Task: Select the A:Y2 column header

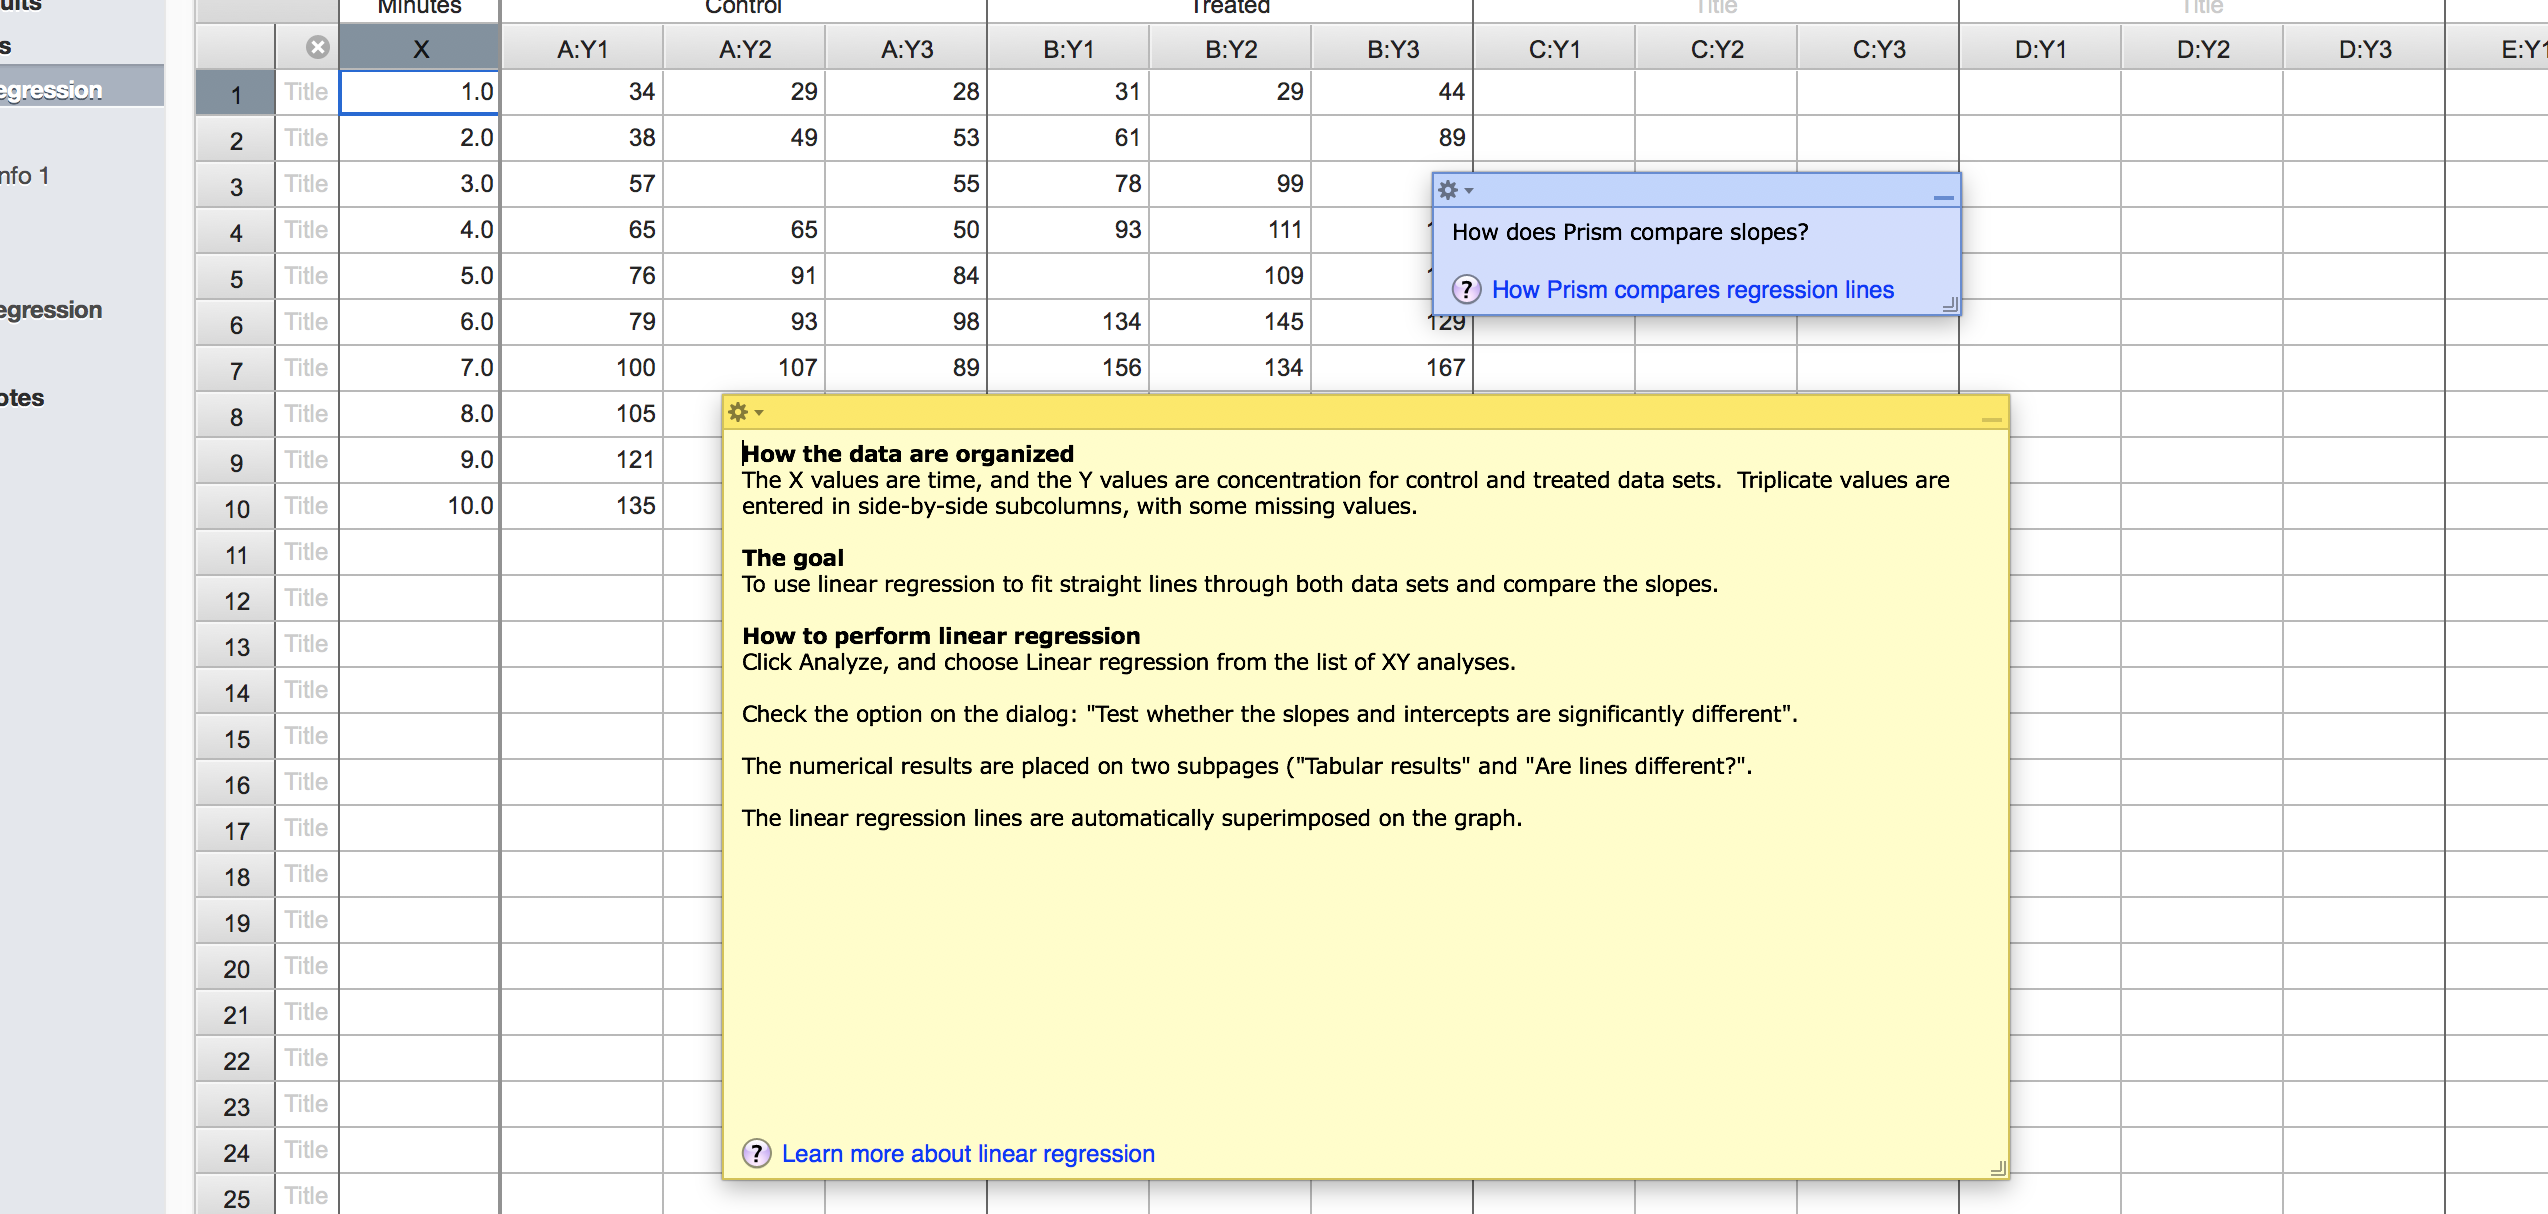Action: pyautogui.click(x=744, y=48)
